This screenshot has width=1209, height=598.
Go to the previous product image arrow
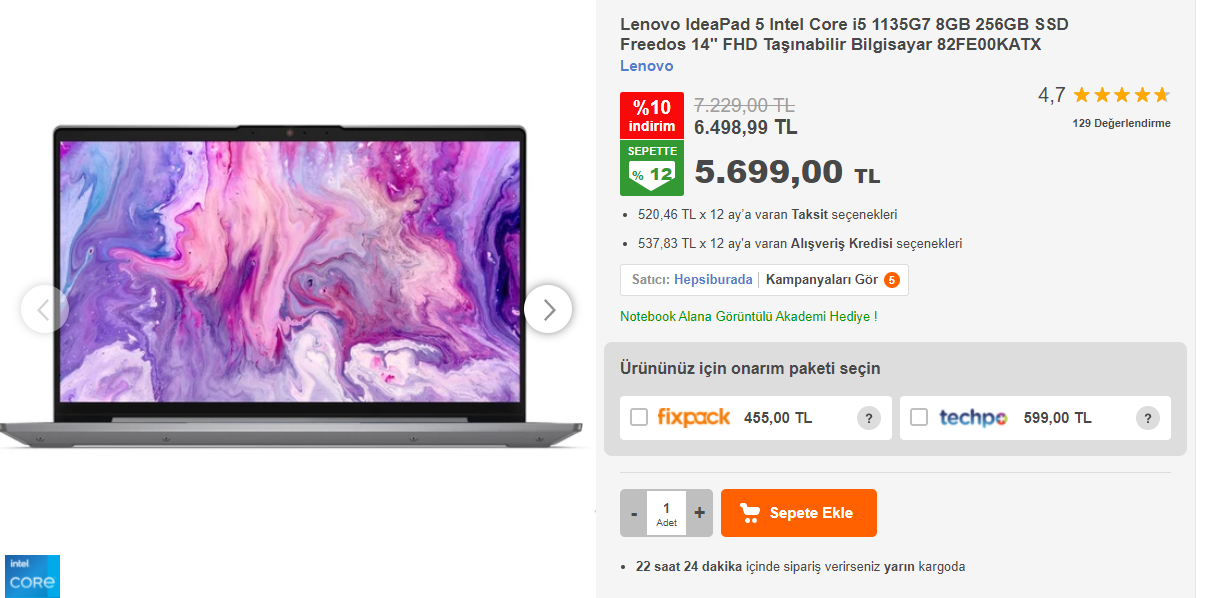(44, 309)
